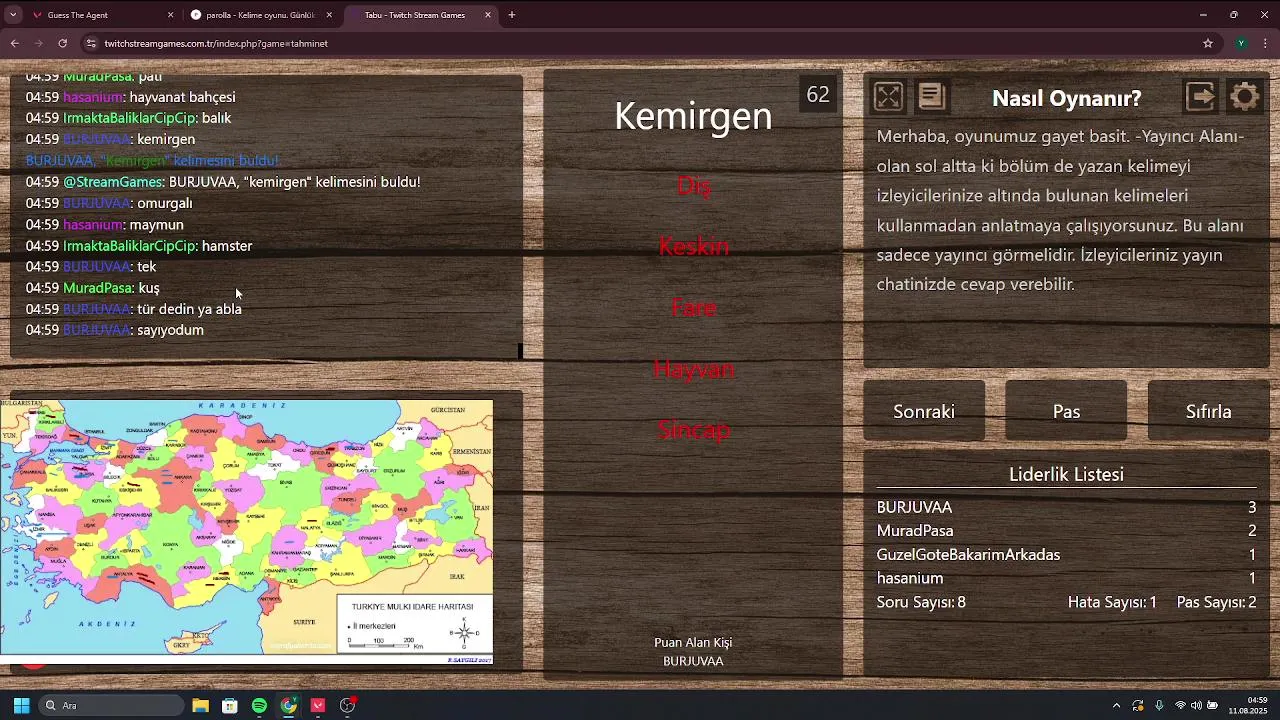
Task: Bookmark this page with the star
Action: (x=1208, y=43)
